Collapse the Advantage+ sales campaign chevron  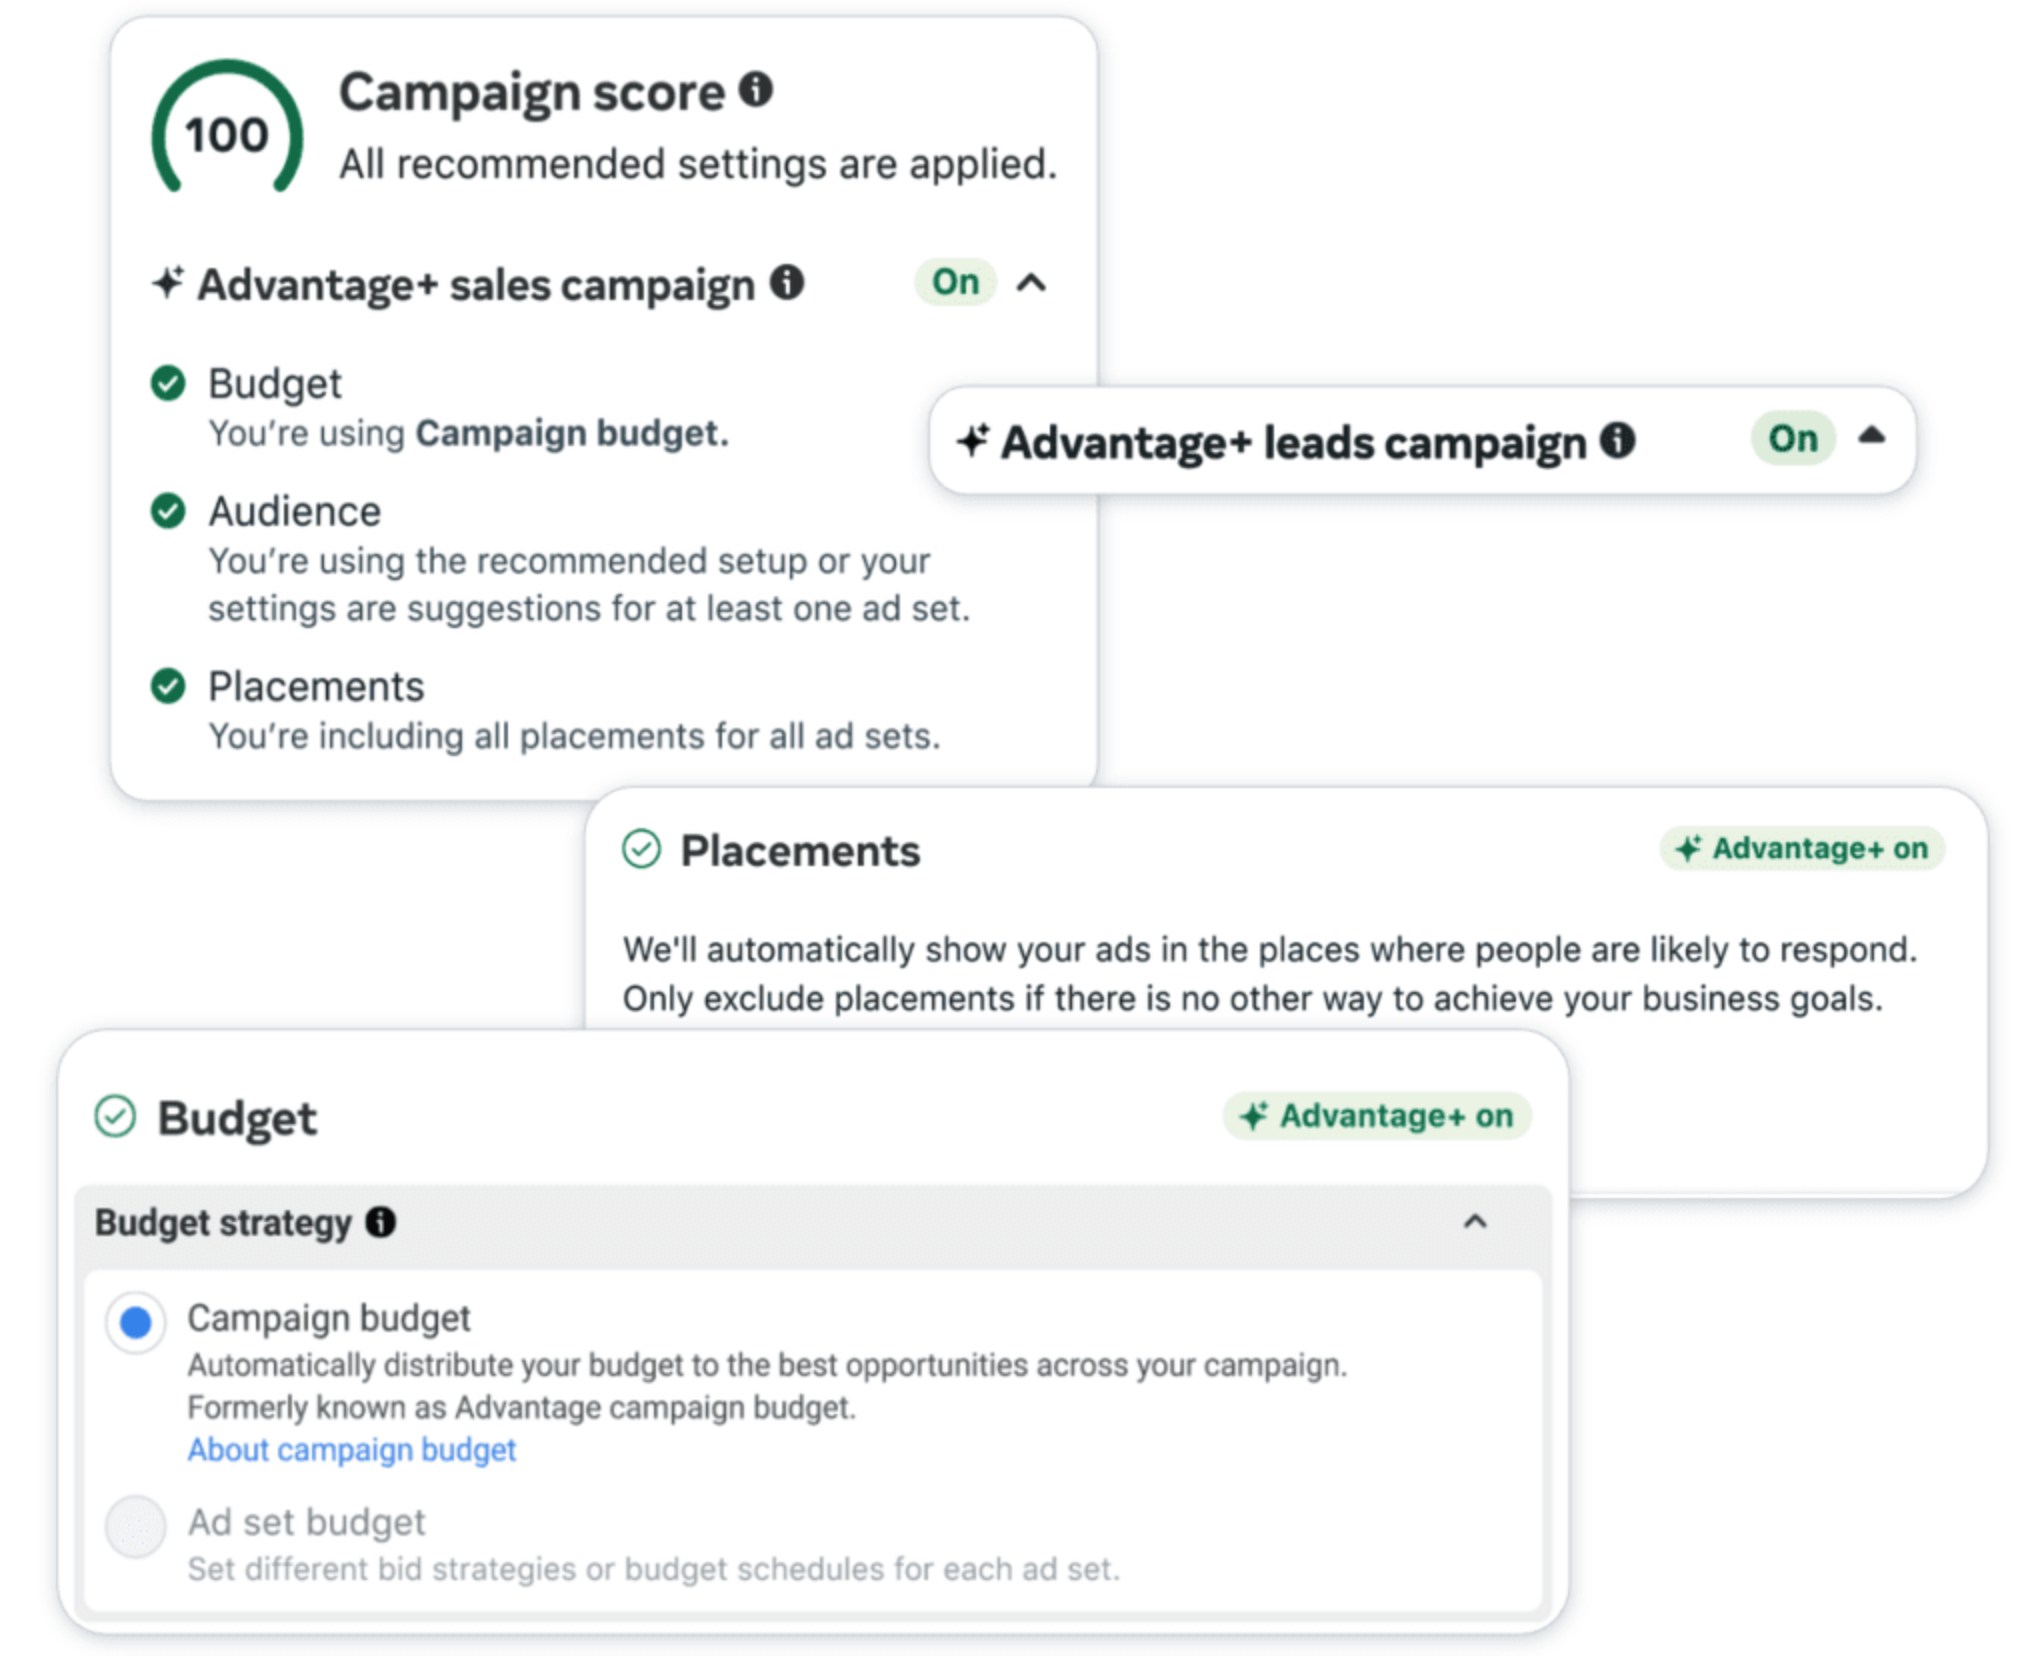1031,283
